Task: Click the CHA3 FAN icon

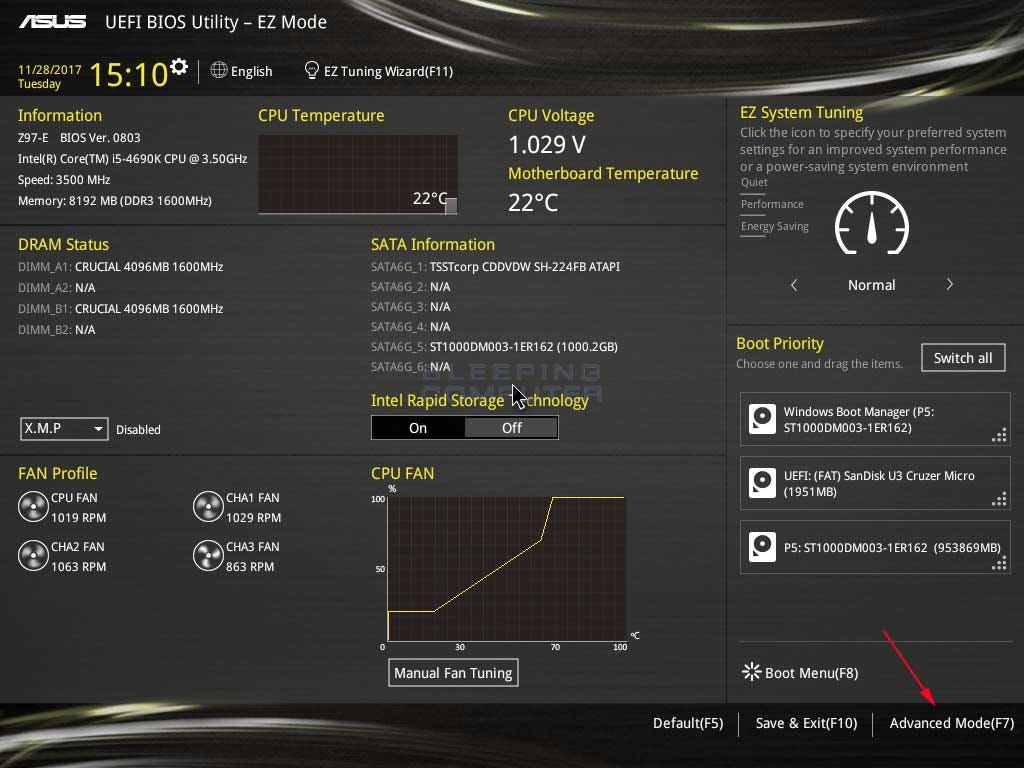Action: 208,556
